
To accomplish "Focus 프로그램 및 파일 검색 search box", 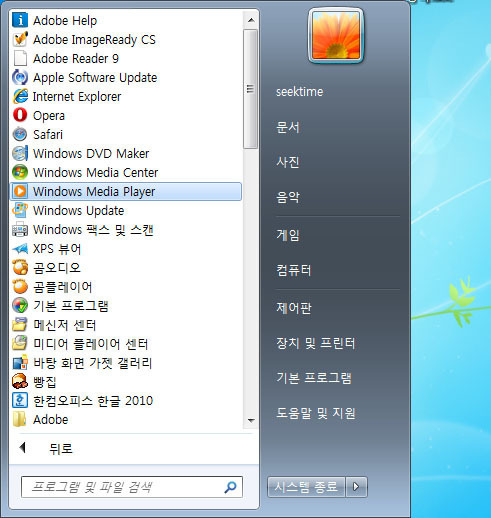I will coord(132,487).
